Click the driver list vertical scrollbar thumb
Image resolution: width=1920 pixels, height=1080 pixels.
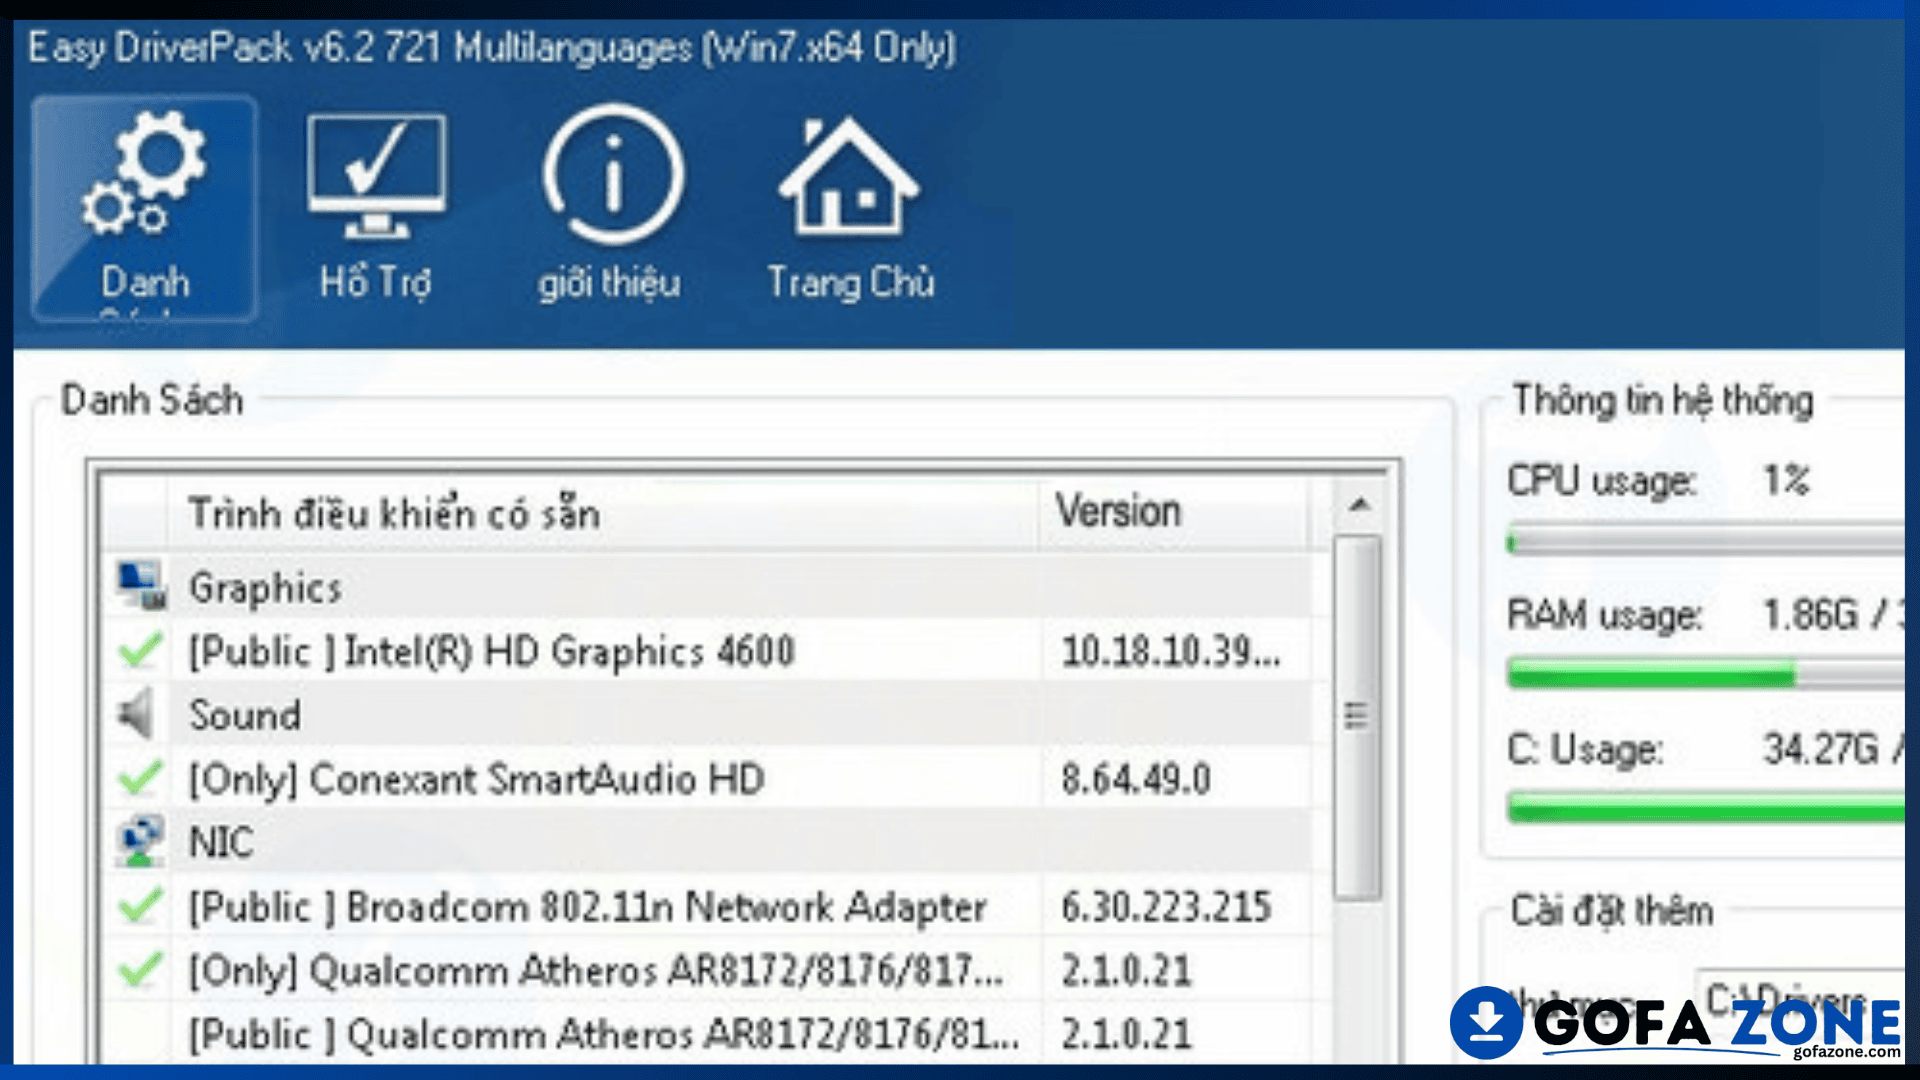click(1358, 717)
